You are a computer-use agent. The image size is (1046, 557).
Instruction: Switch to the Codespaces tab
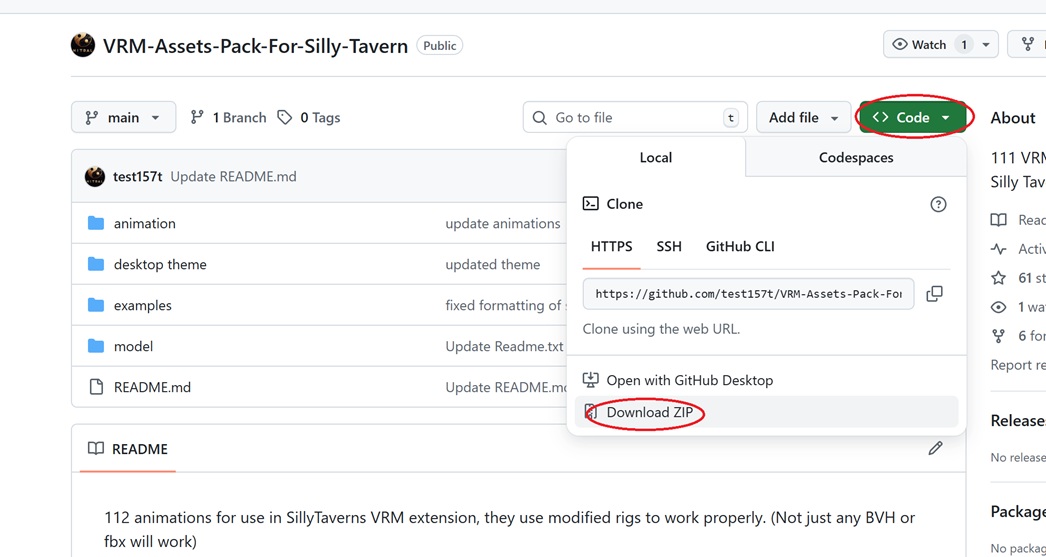click(x=855, y=158)
